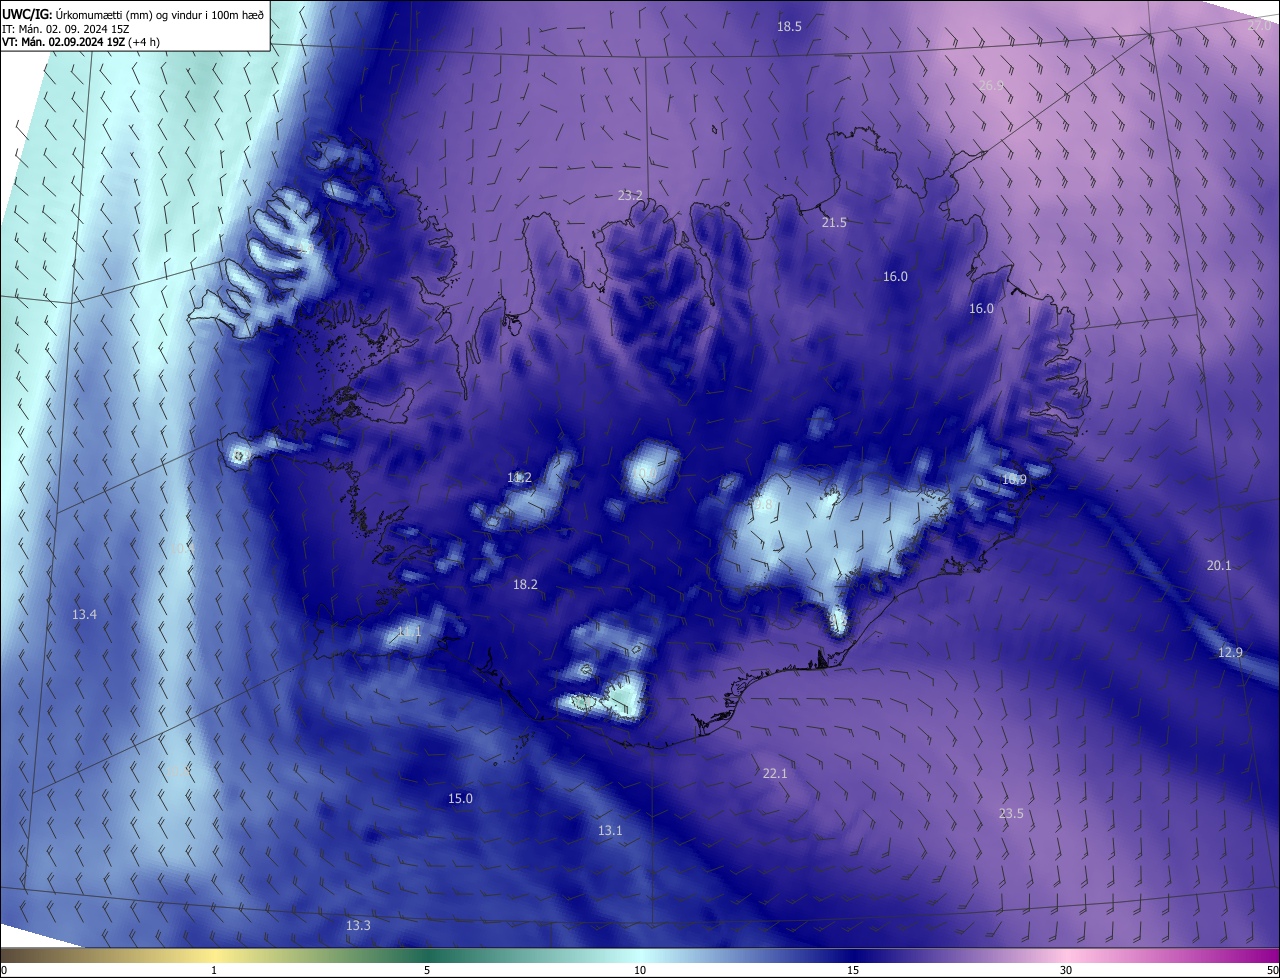This screenshot has width=1280, height=978.
Task: Select the 13.3 value on the map
Action: [x=358, y=926]
